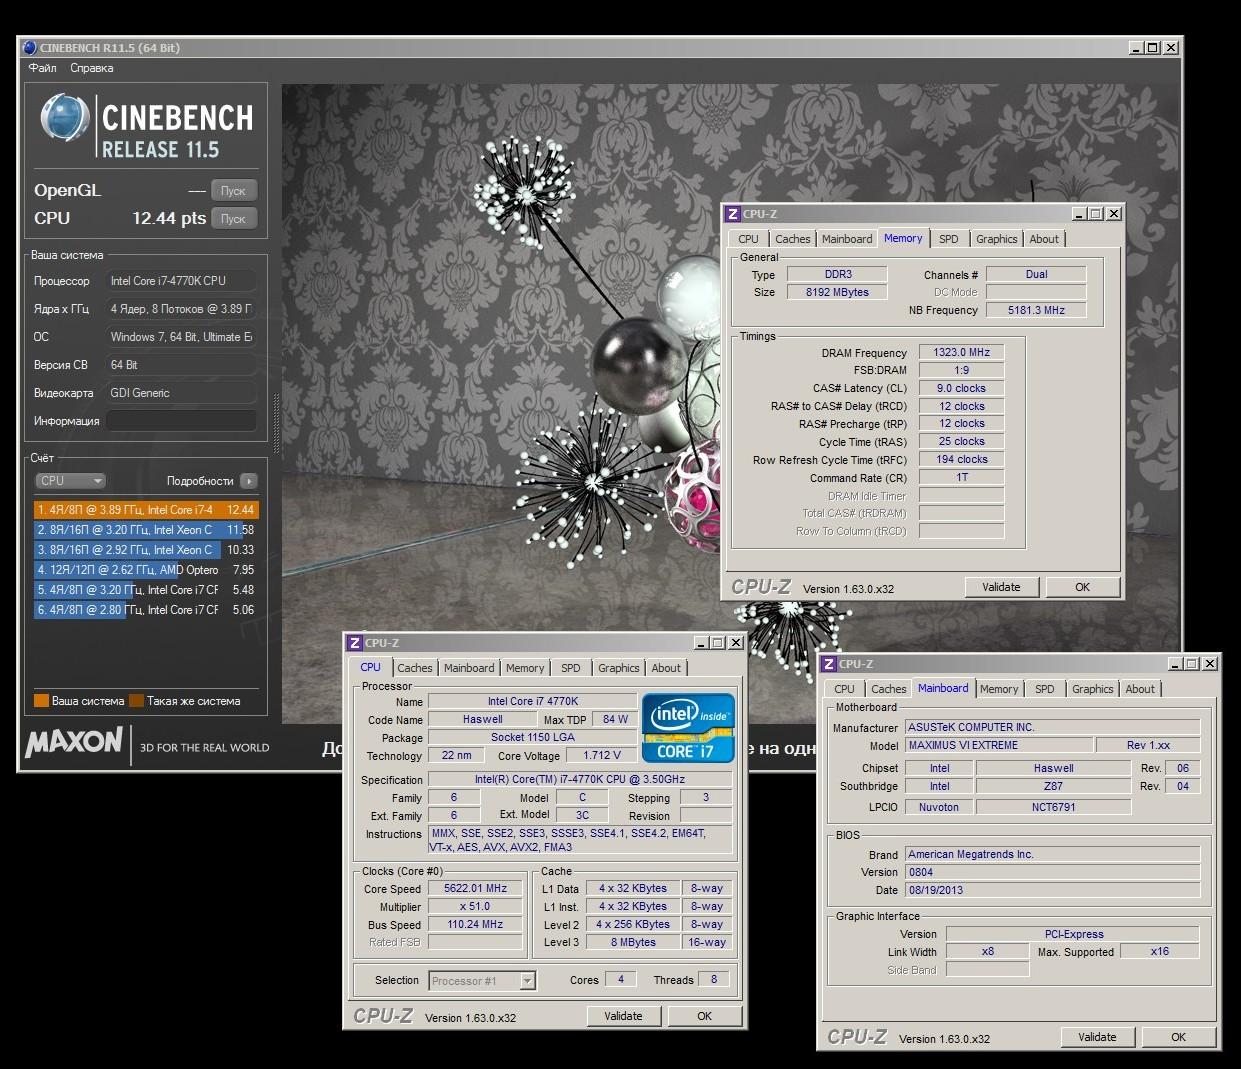Switch to Caches tab in Memory window
The height and width of the screenshot is (1069, 1241).
(x=793, y=239)
